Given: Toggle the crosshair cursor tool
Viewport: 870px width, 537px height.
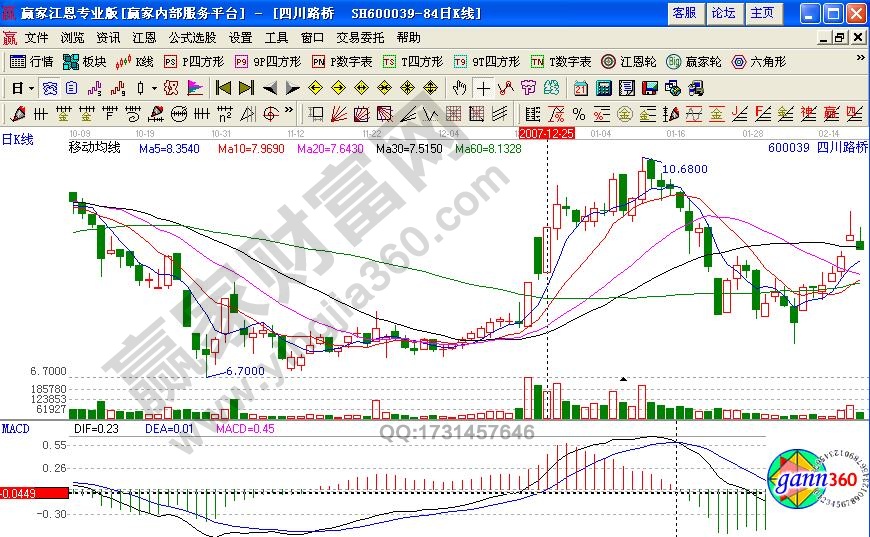Looking at the screenshot, I should [x=483, y=87].
